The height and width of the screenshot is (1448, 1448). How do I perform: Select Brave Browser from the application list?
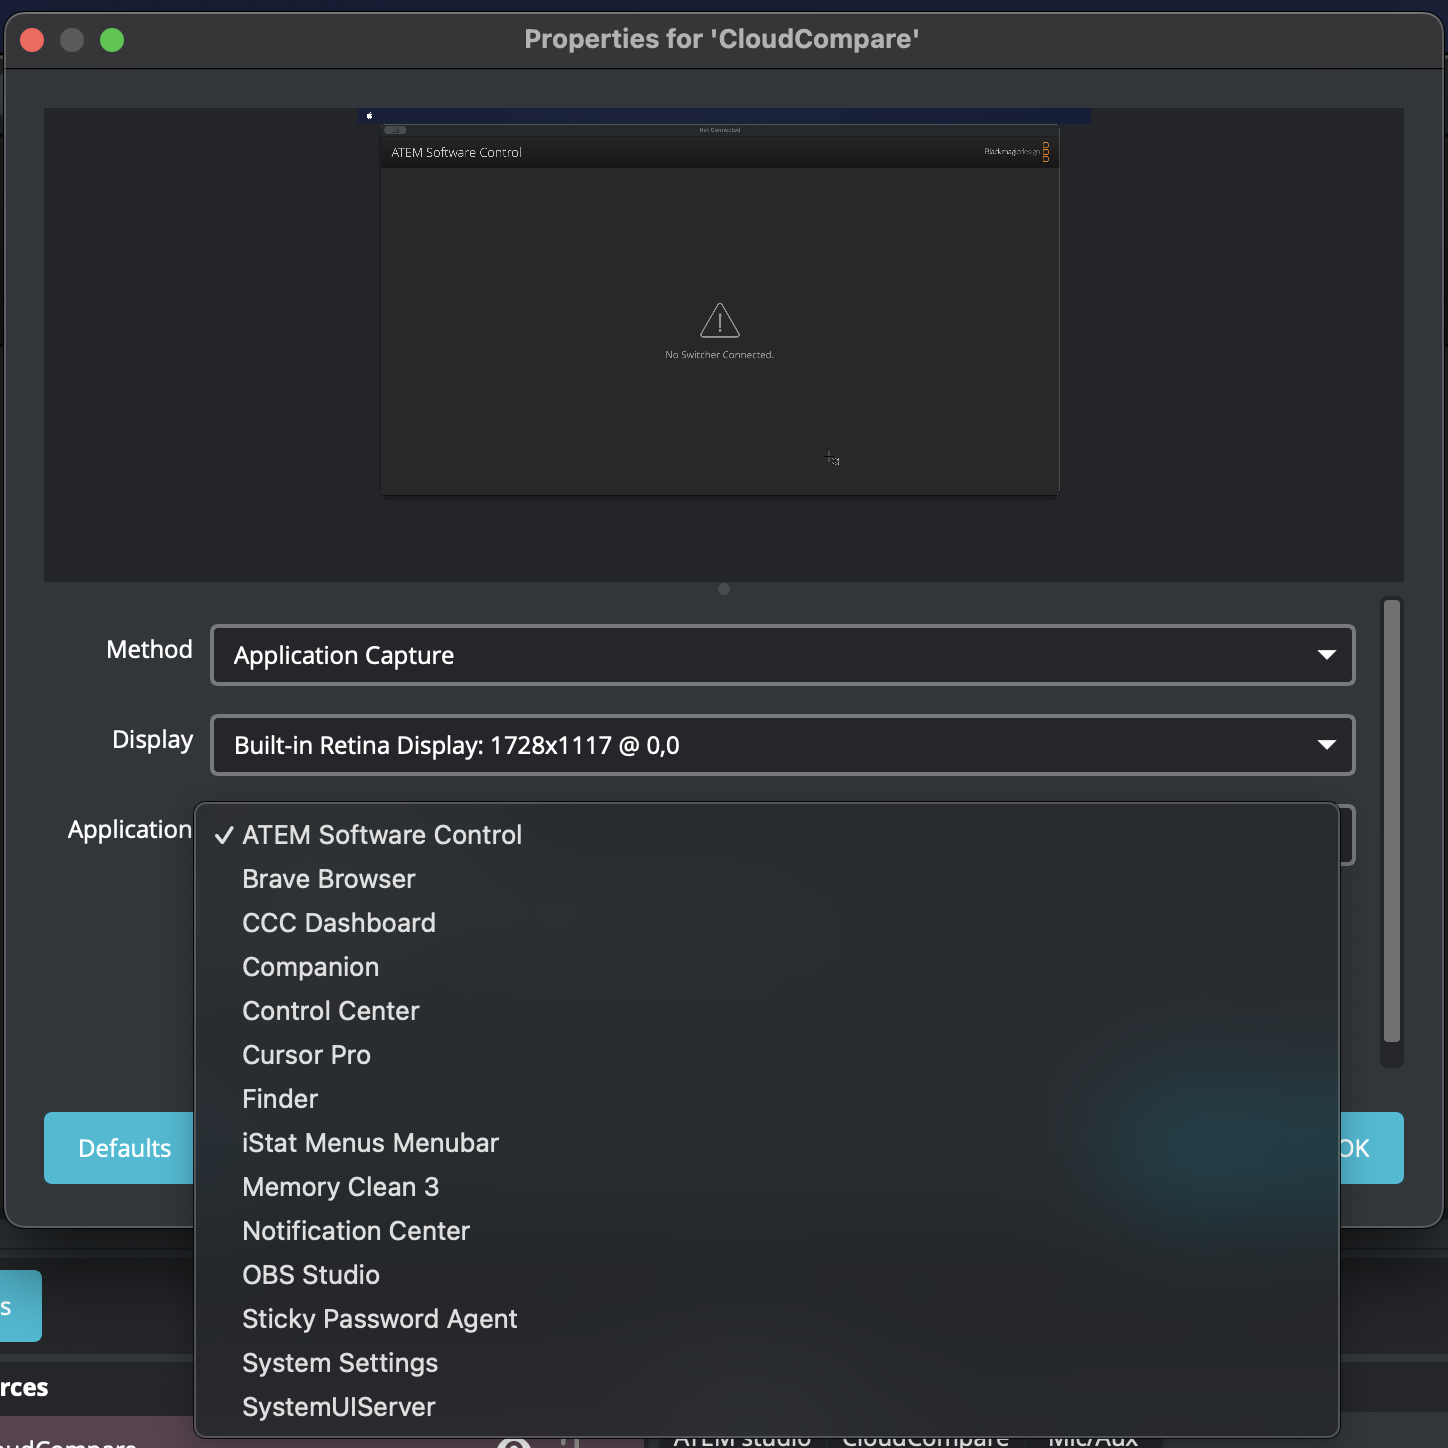pyautogui.click(x=328, y=878)
